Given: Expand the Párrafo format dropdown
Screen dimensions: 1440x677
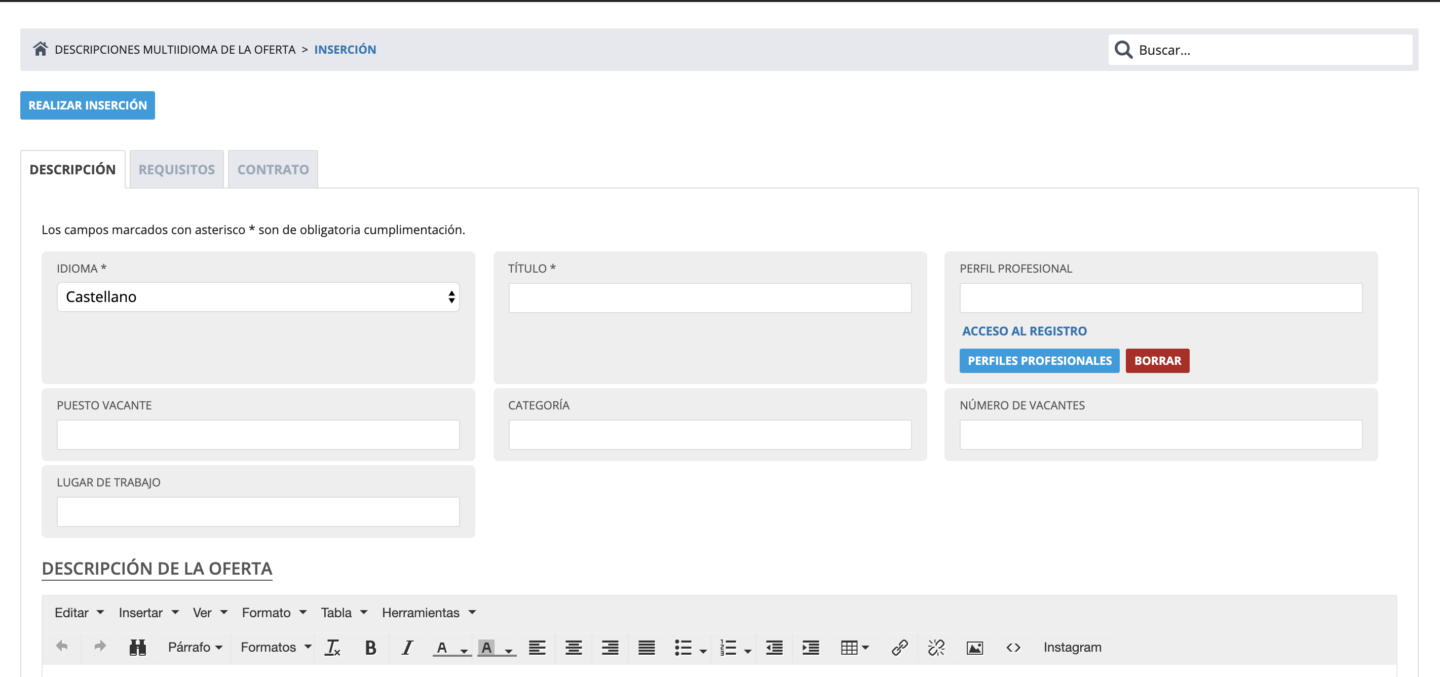Looking at the screenshot, I should [x=195, y=648].
